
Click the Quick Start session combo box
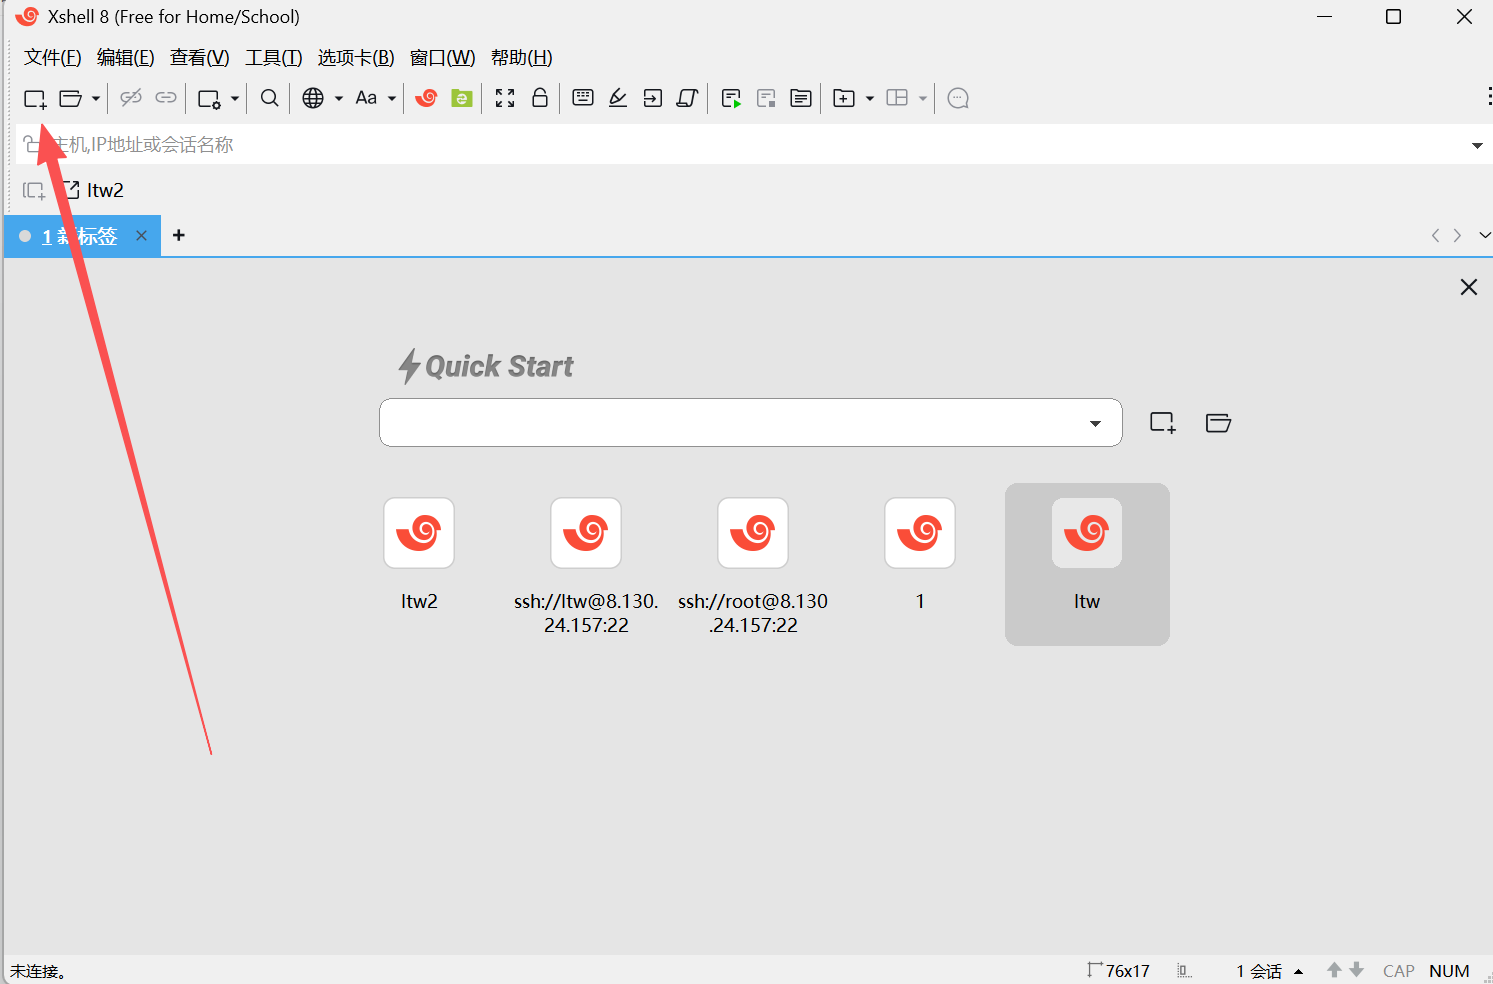pos(751,423)
